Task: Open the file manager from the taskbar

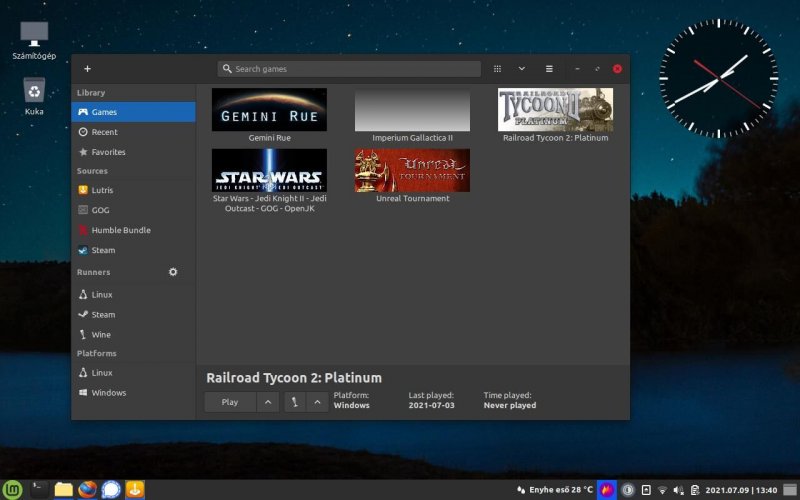Action: [63, 490]
